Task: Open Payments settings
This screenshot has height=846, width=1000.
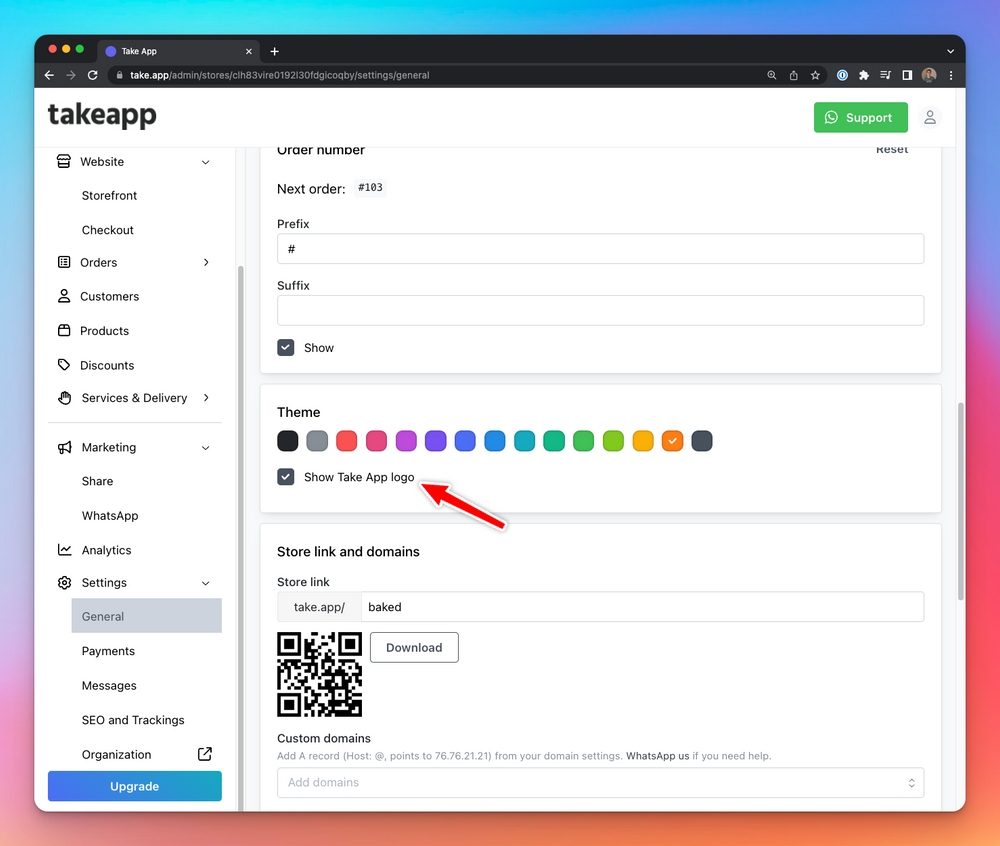Action: [108, 651]
